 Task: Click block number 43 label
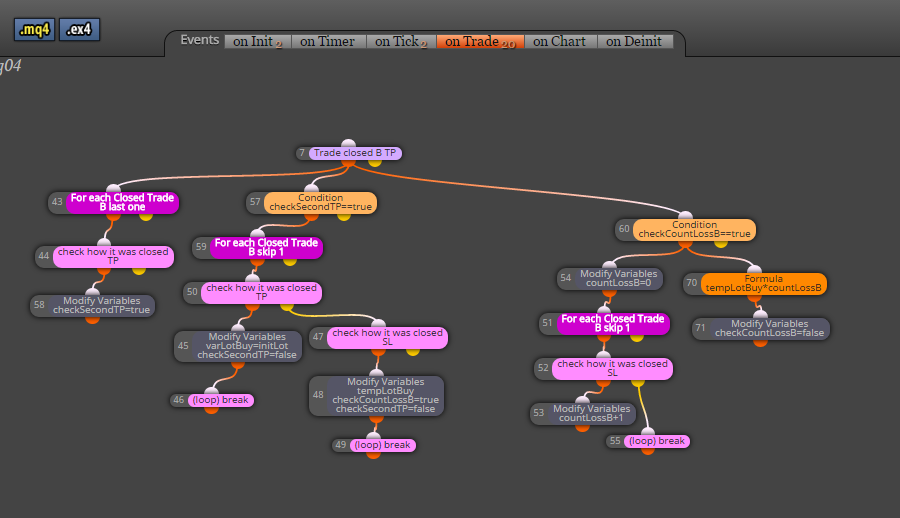point(57,202)
